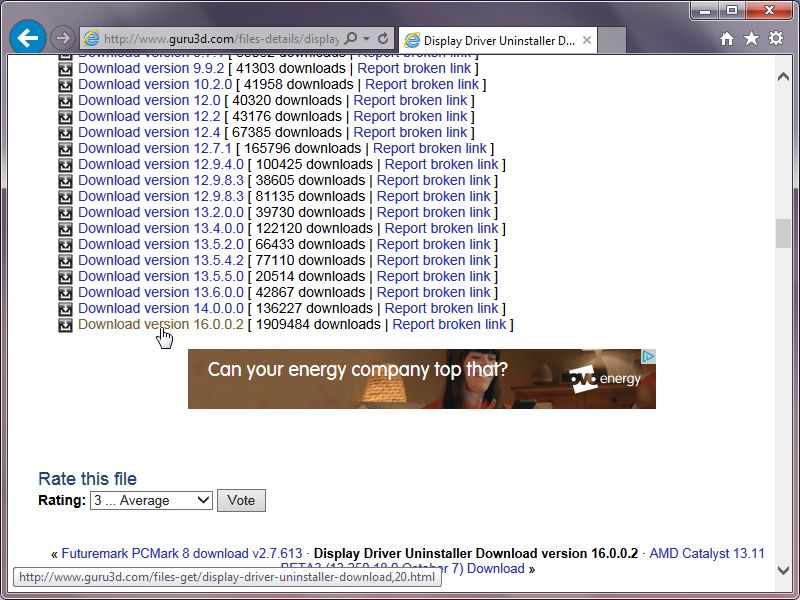
Task: Click the AdChoices icon on the banner ad
Action: click(648, 356)
